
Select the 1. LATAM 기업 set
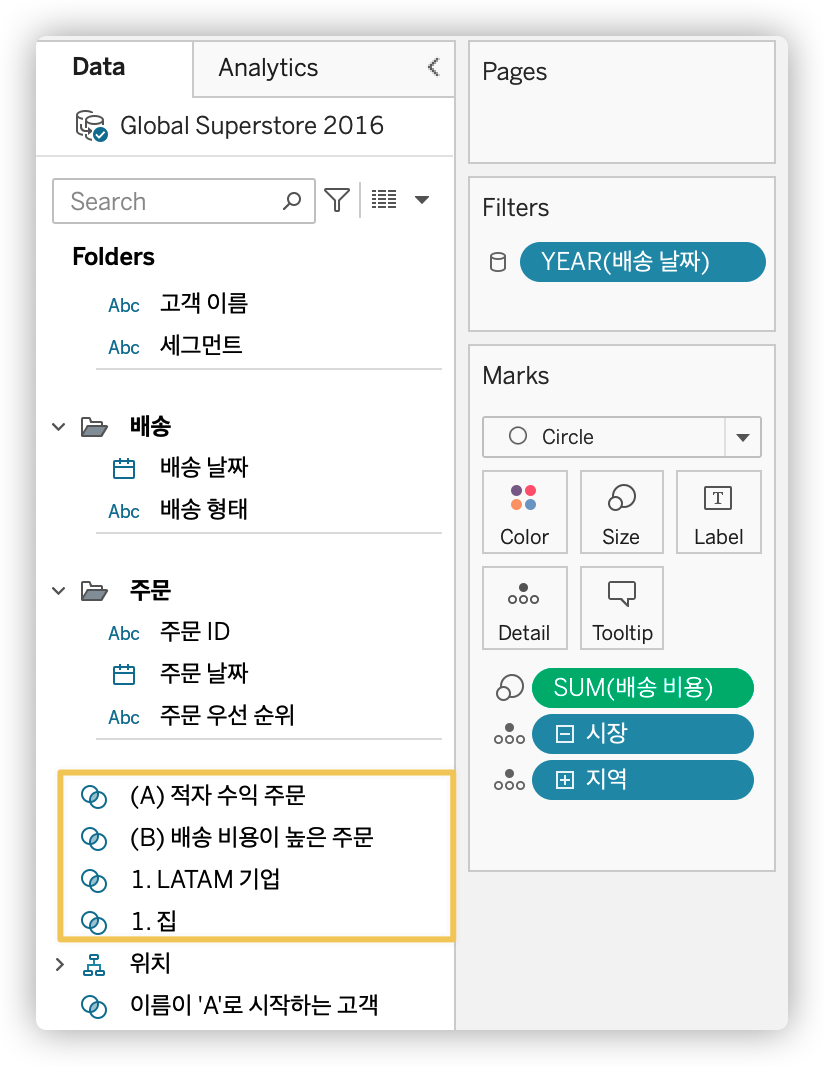205,879
